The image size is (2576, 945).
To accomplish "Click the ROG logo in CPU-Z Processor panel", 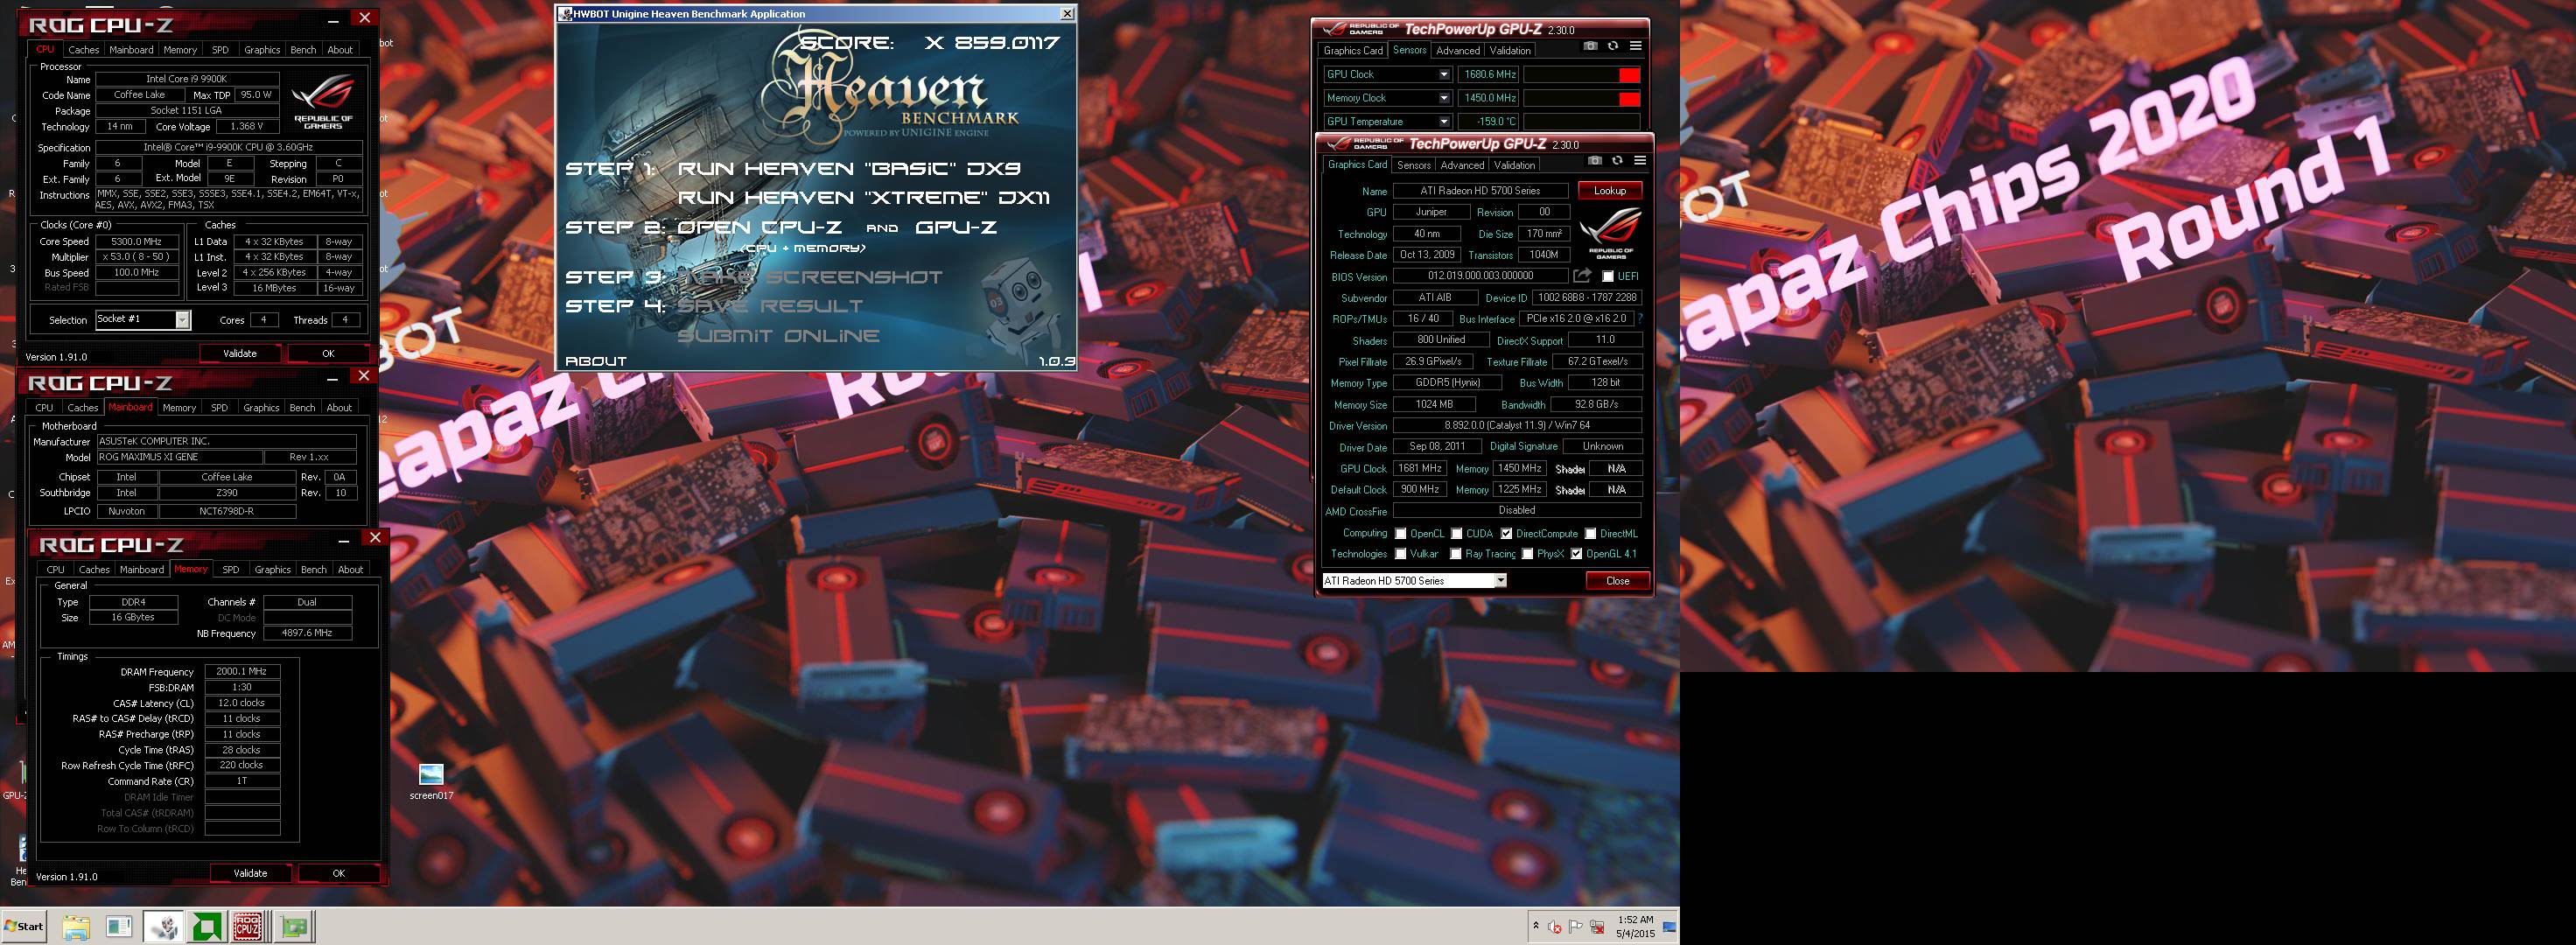I will [323, 103].
